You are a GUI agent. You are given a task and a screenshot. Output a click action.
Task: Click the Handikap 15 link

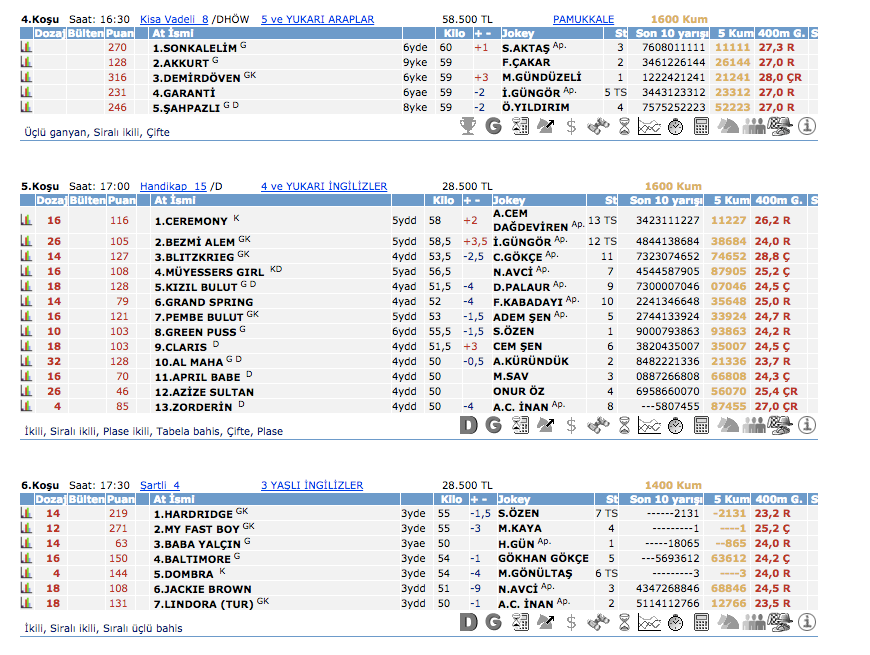coord(173,186)
